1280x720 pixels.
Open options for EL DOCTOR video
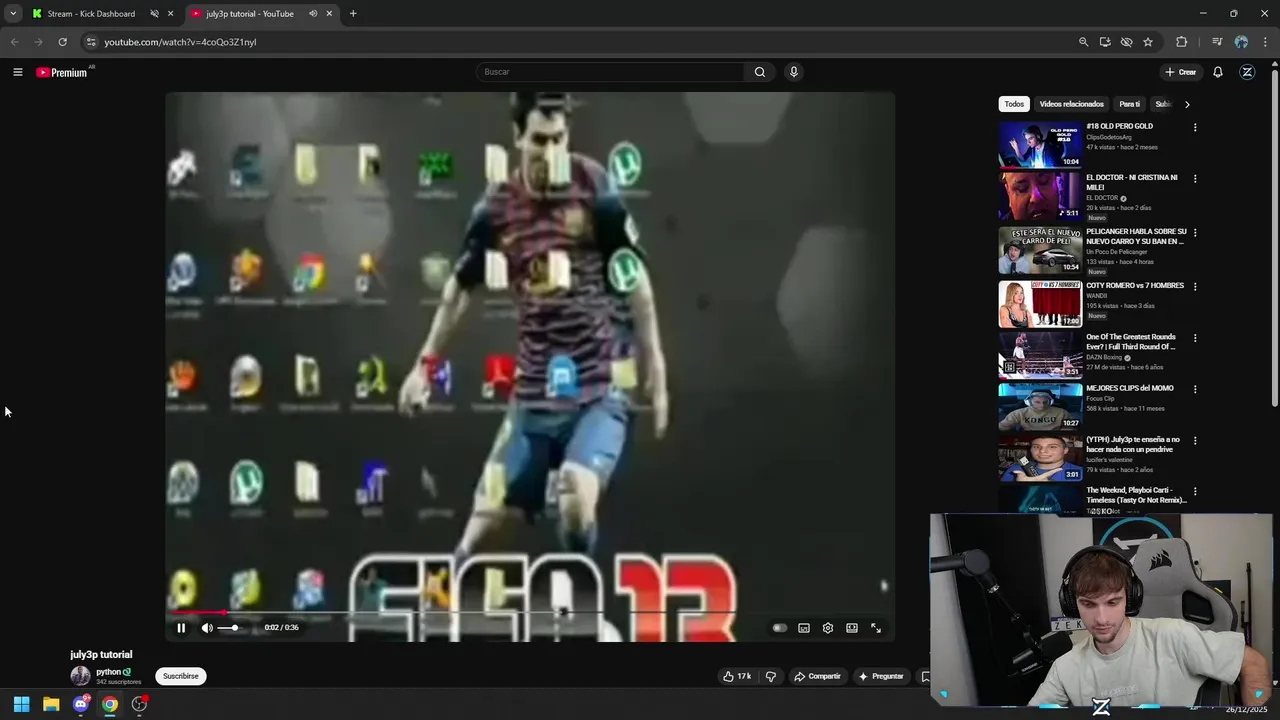click(x=1195, y=179)
